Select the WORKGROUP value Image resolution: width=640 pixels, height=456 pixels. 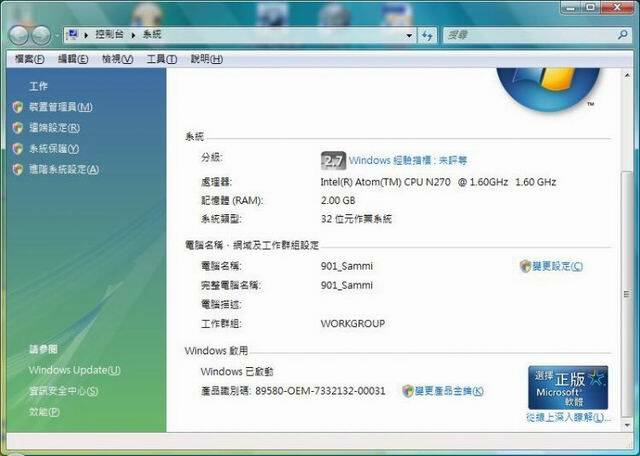tap(353, 324)
